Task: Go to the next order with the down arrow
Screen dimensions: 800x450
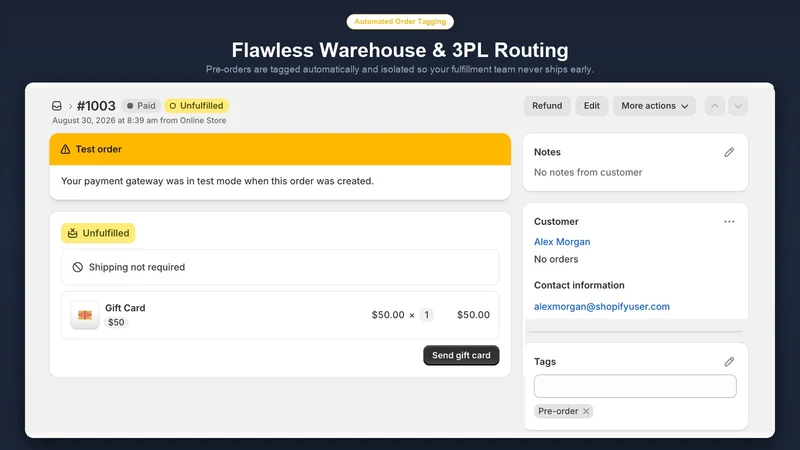Action: point(738,106)
